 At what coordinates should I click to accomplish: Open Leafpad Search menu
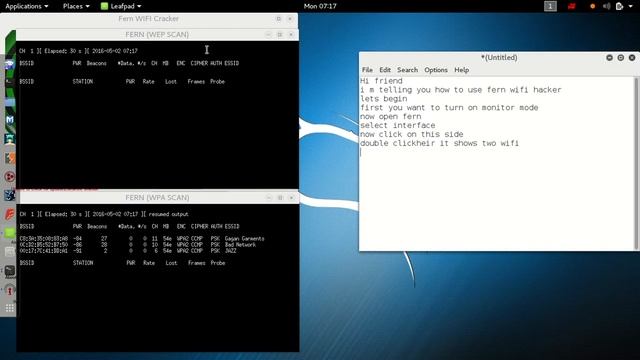point(407,70)
